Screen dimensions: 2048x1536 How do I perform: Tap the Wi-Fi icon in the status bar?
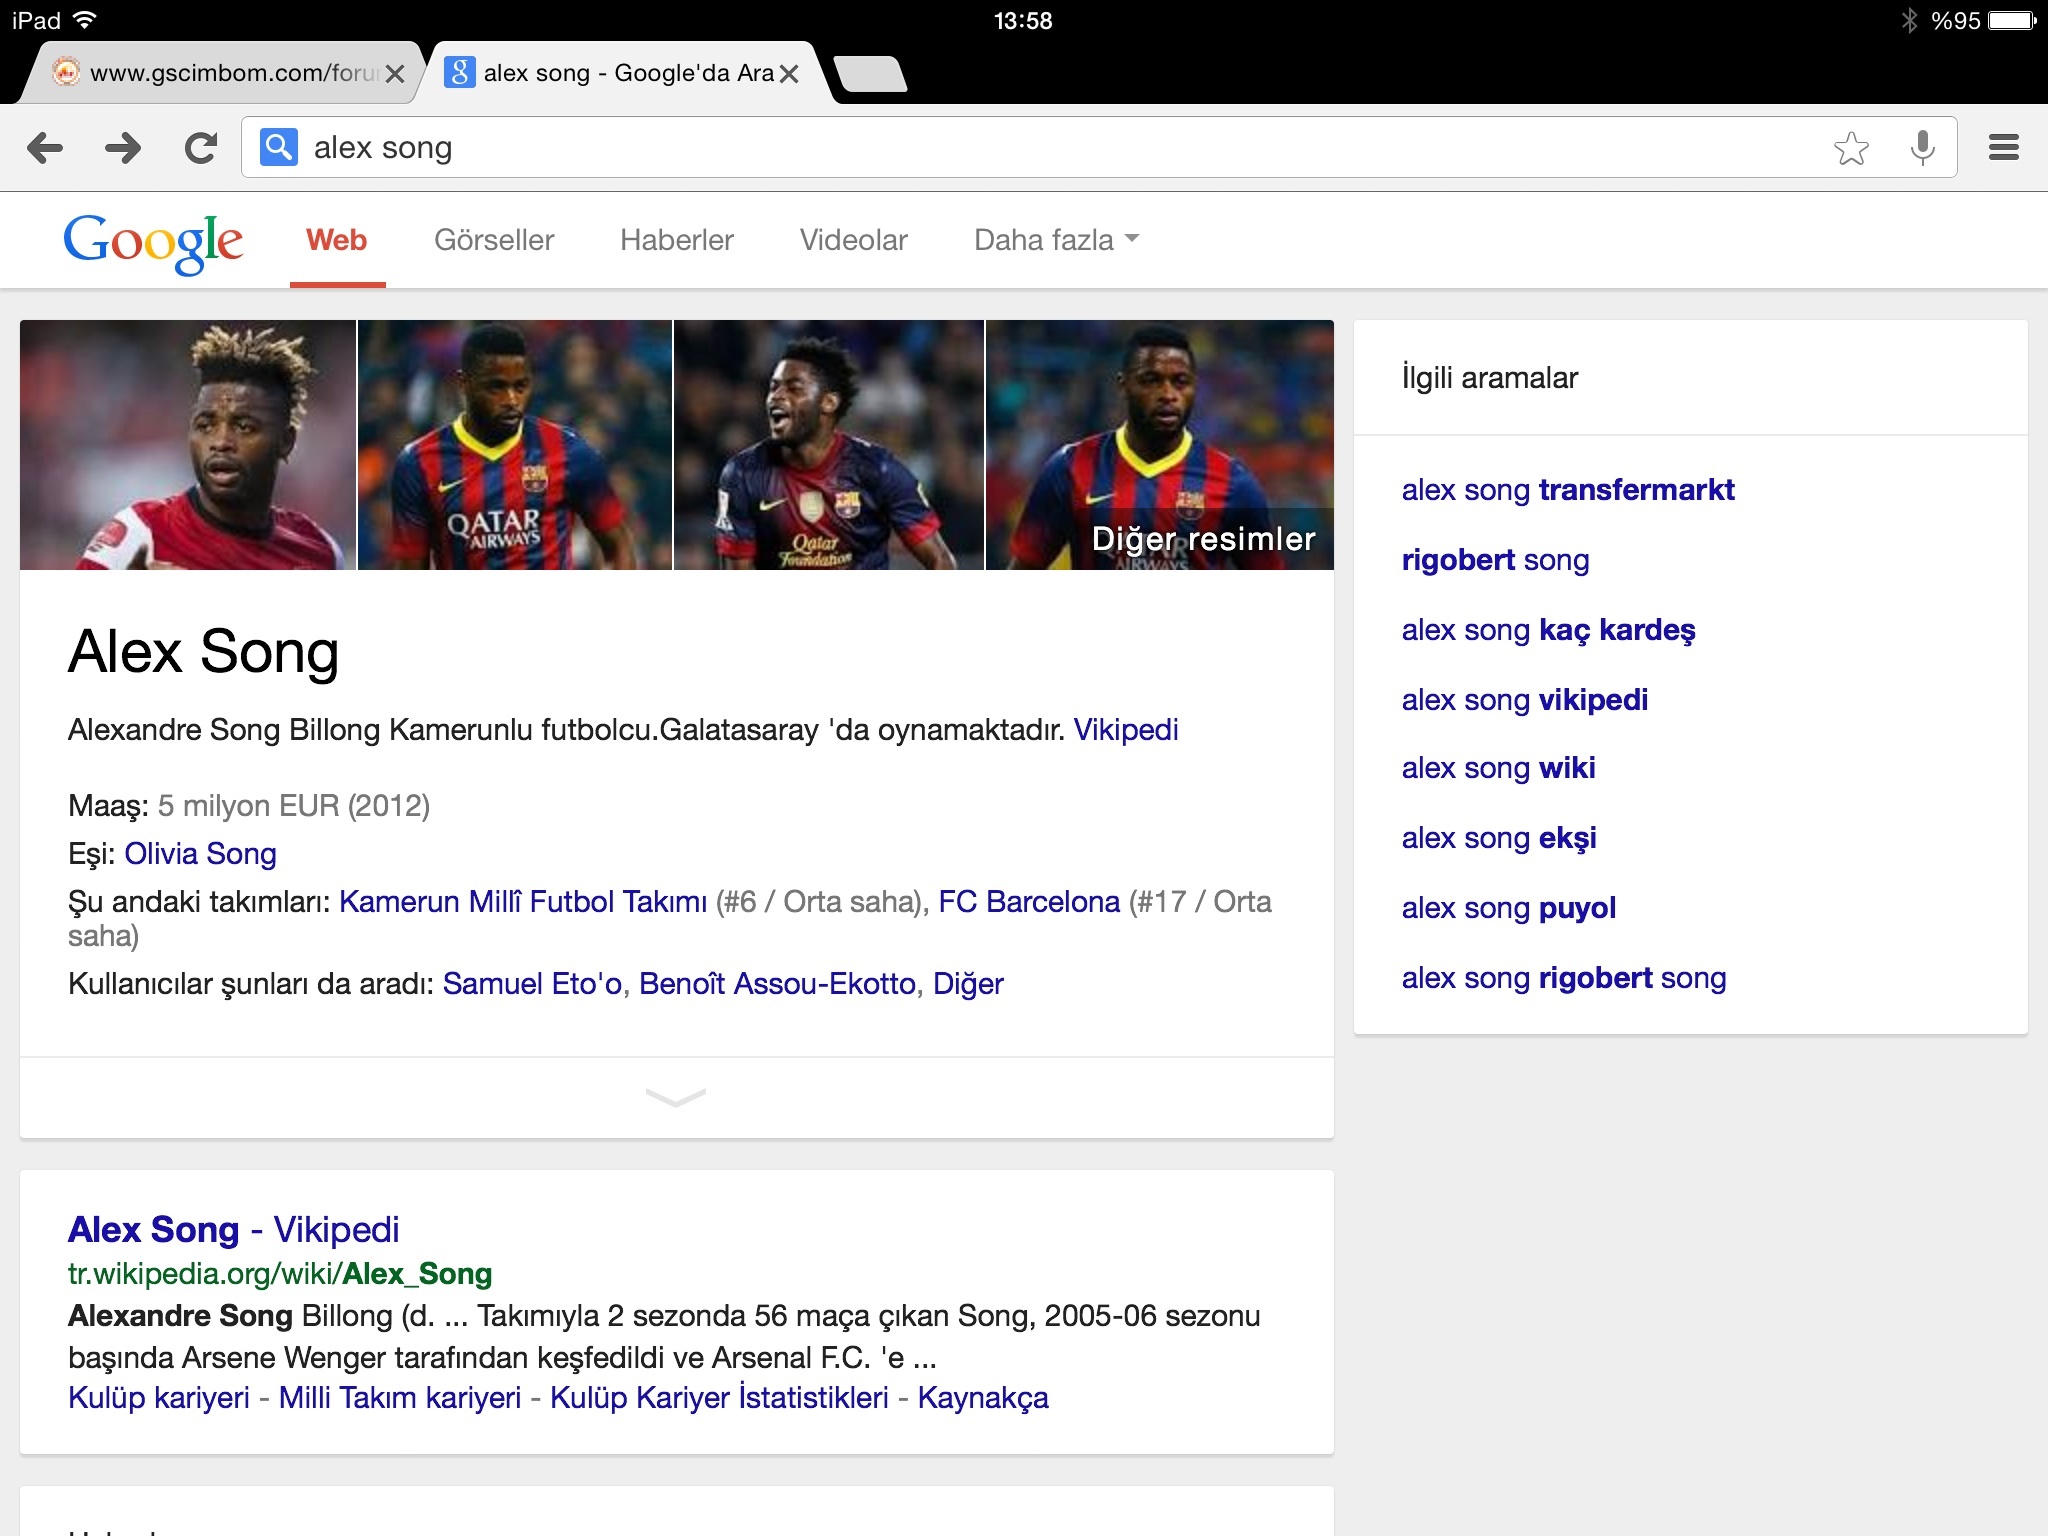(x=85, y=20)
